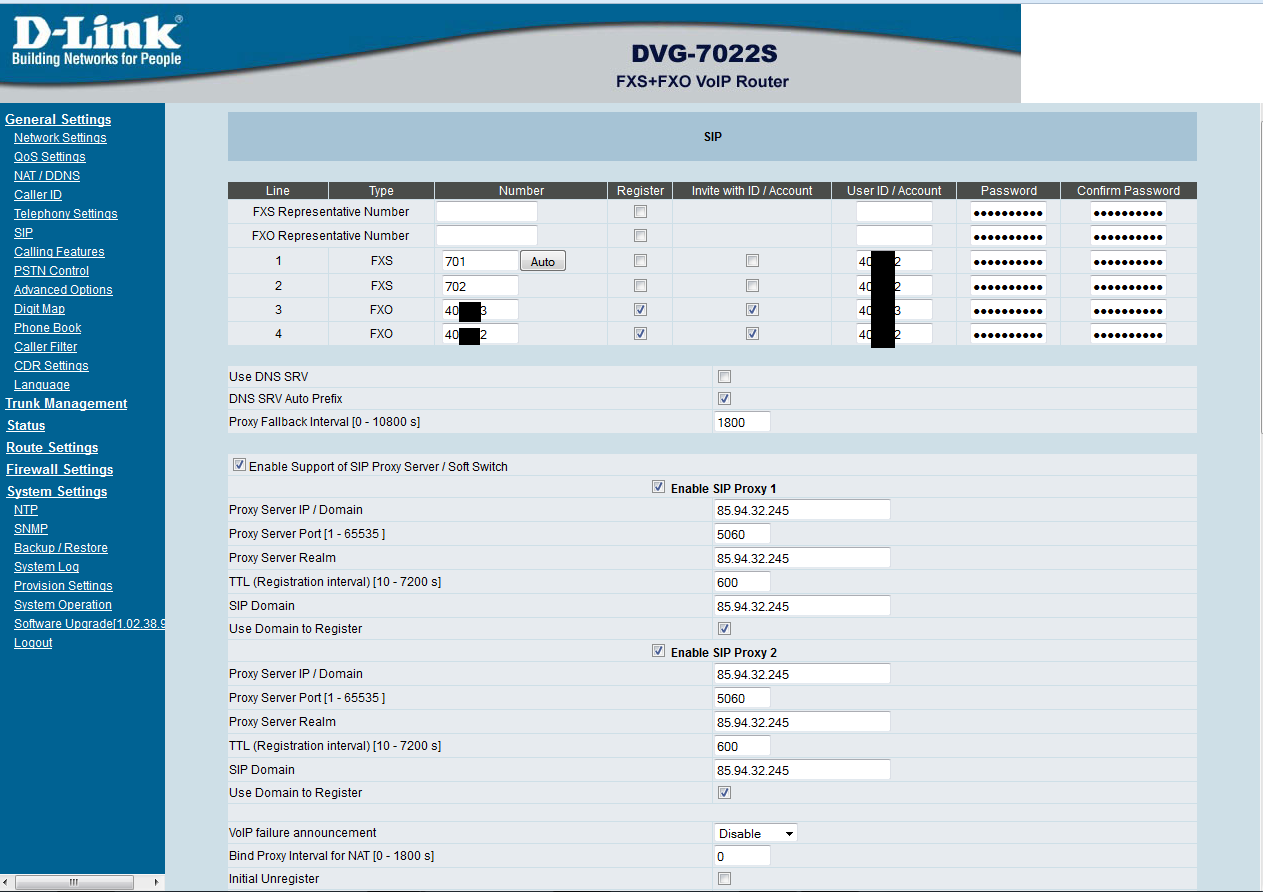
Task: Open Caller Filter page
Action: [45, 347]
